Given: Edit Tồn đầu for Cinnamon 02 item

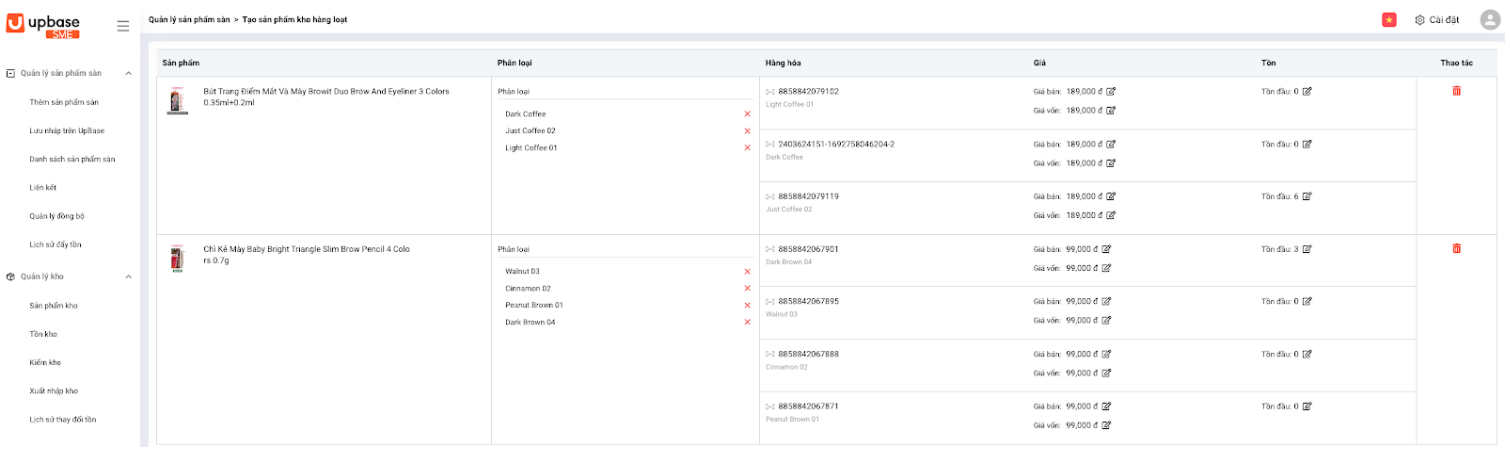Looking at the screenshot, I should pos(1307,354).
